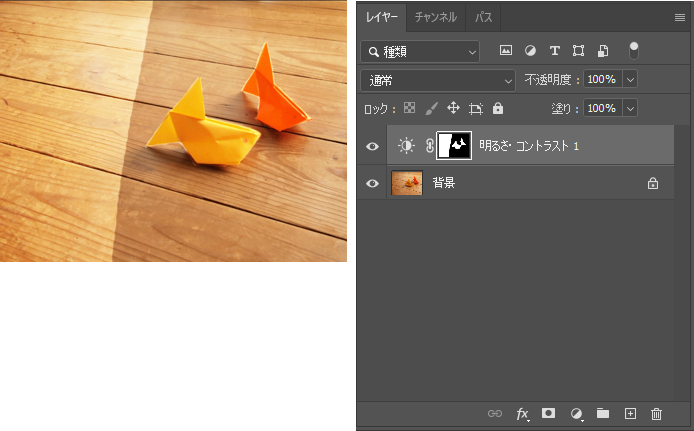
Task: Click the adjustment layer filter icon
Action: (530, 50)
